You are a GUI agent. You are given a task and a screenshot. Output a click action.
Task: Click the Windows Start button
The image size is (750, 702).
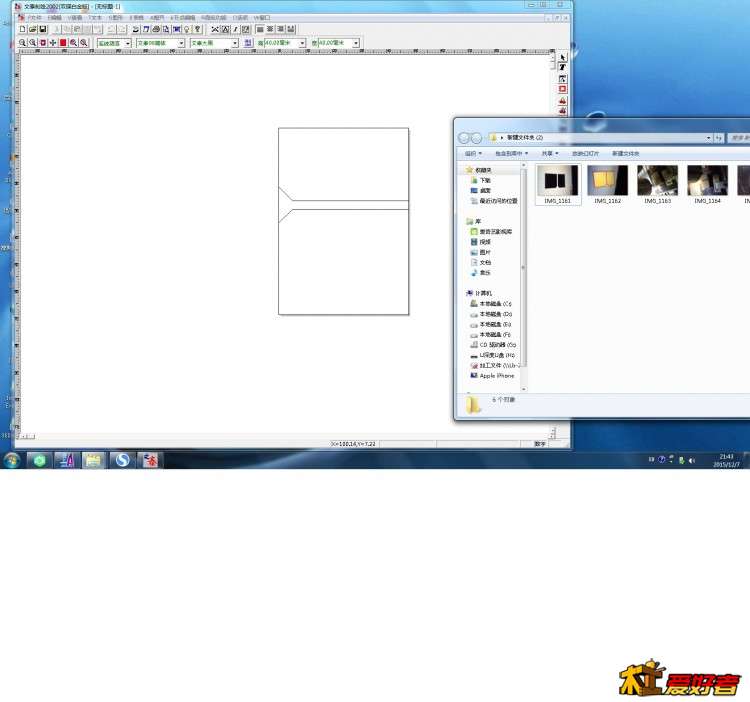click(12, 460)
